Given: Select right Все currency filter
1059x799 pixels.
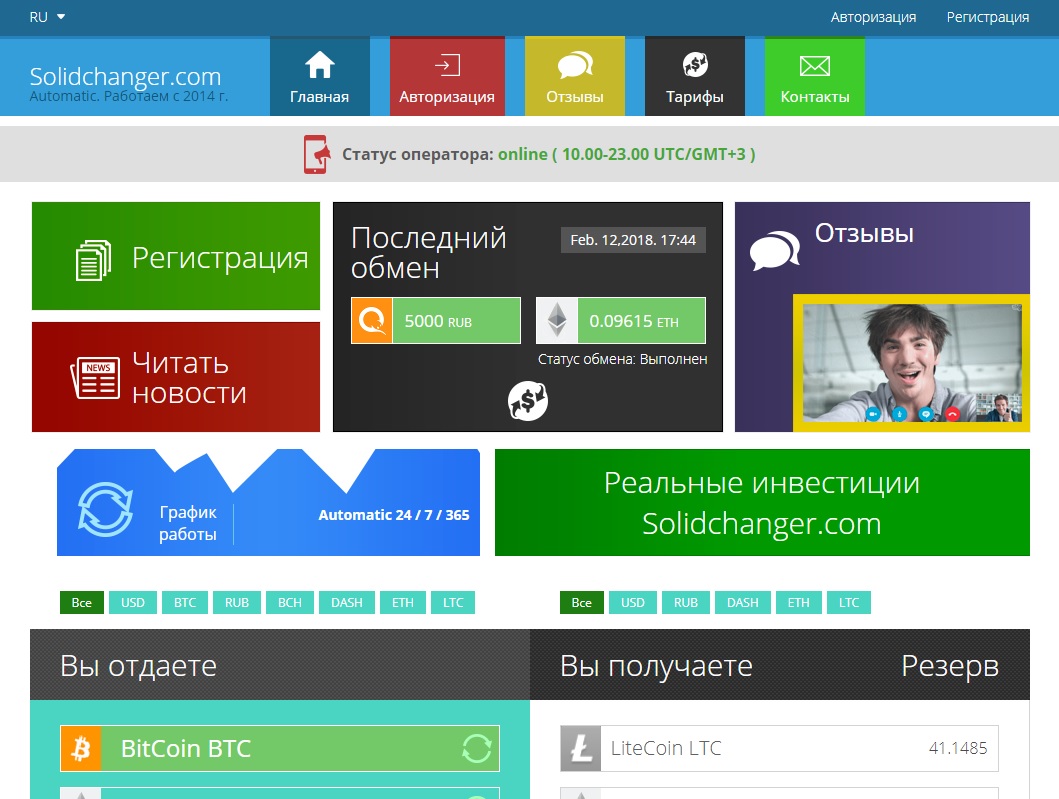Looking at the screenshot, I should click(x=582, y=602).
